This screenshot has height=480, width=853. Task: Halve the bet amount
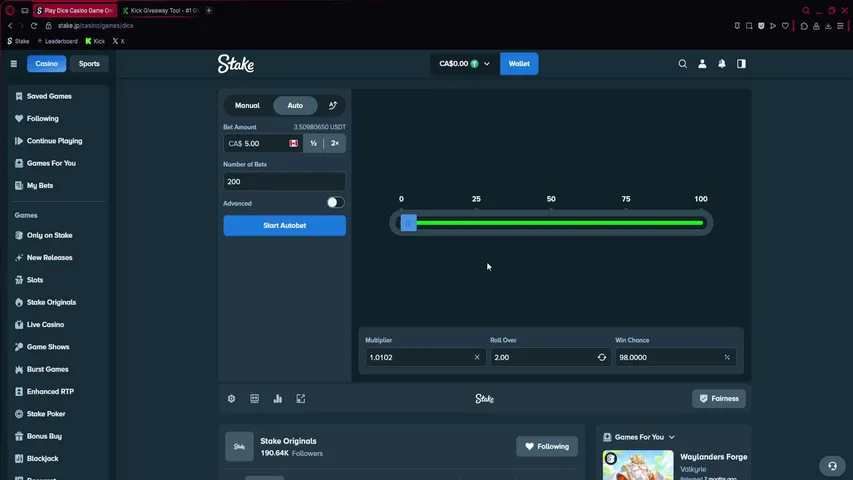[313, 144]
